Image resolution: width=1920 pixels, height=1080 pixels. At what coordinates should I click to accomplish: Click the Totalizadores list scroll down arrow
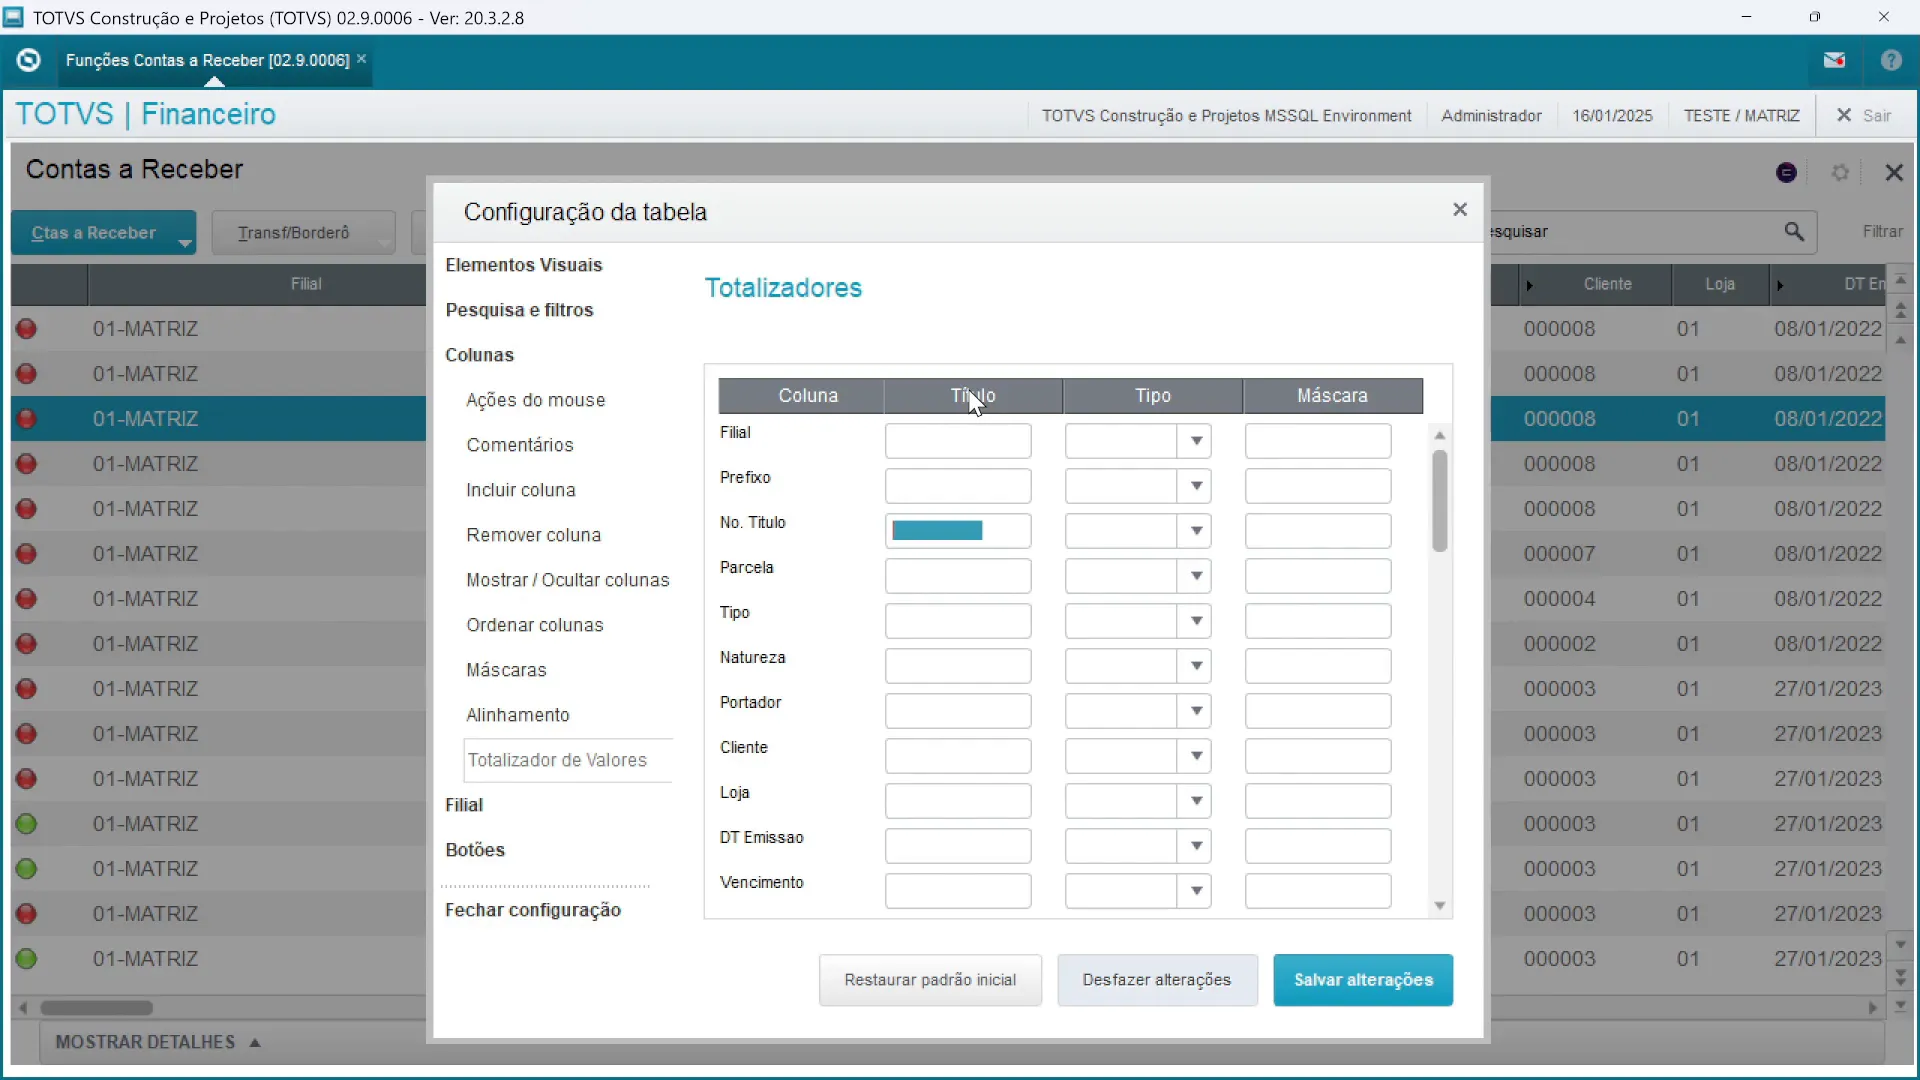coord(1440,906)
